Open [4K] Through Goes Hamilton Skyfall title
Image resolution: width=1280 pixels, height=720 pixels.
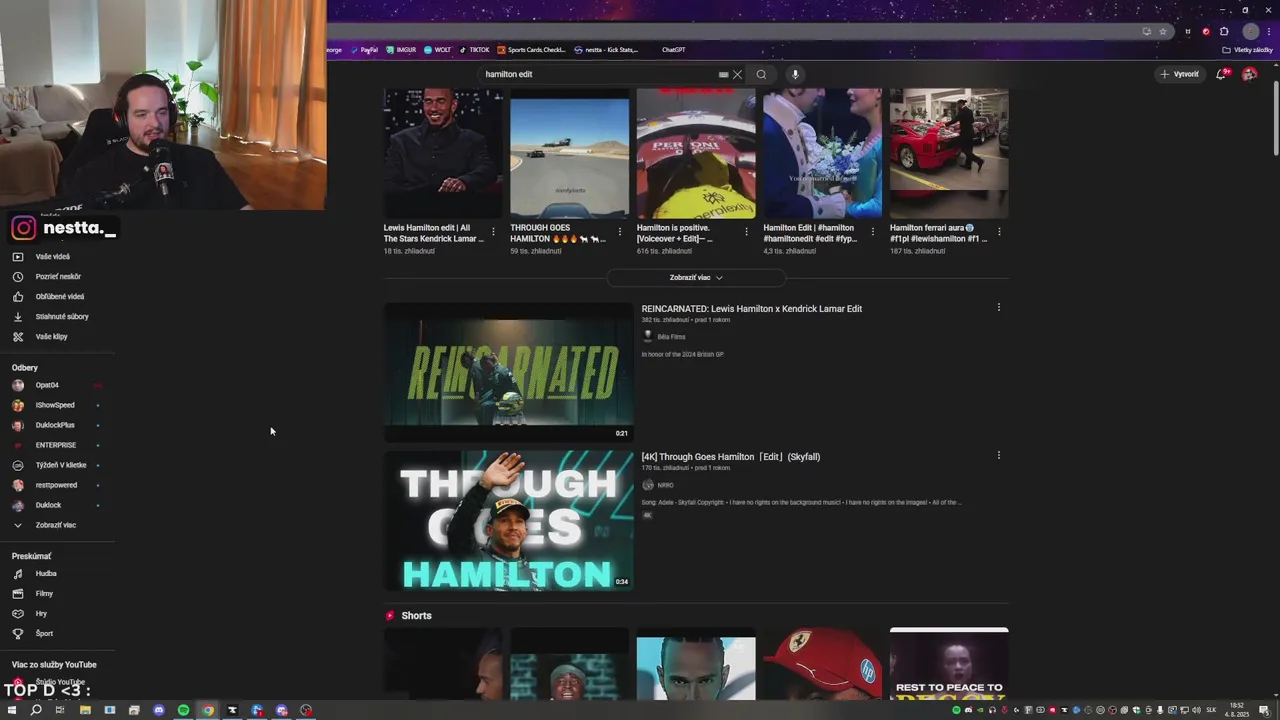click(x=731, y=457)
